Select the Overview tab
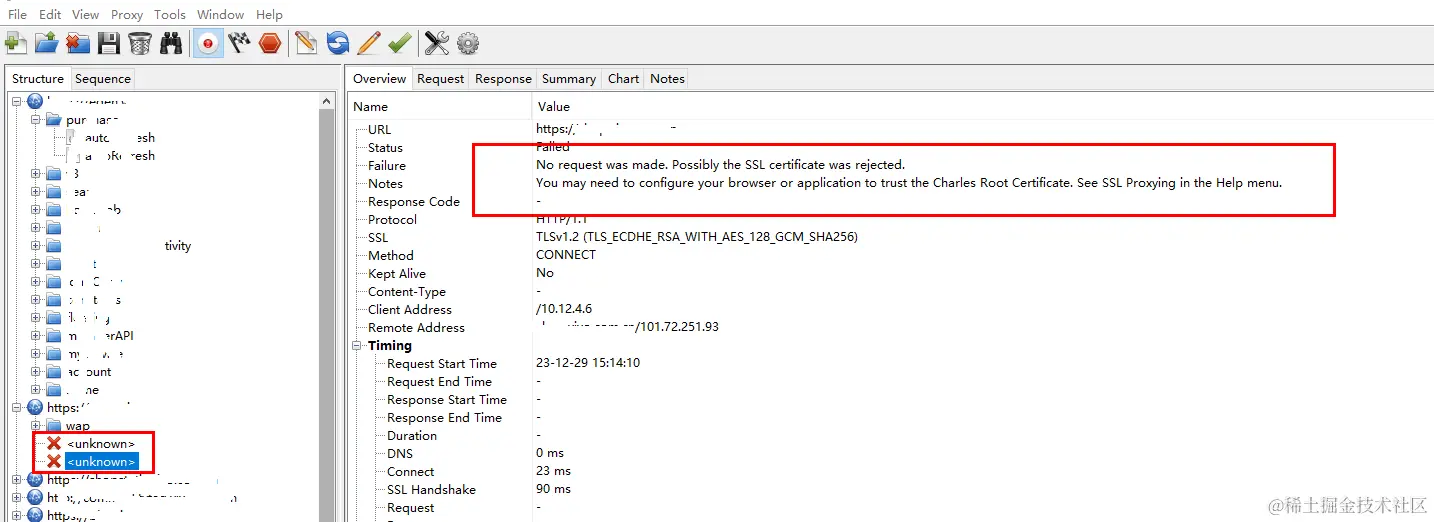 click(380, 78)
